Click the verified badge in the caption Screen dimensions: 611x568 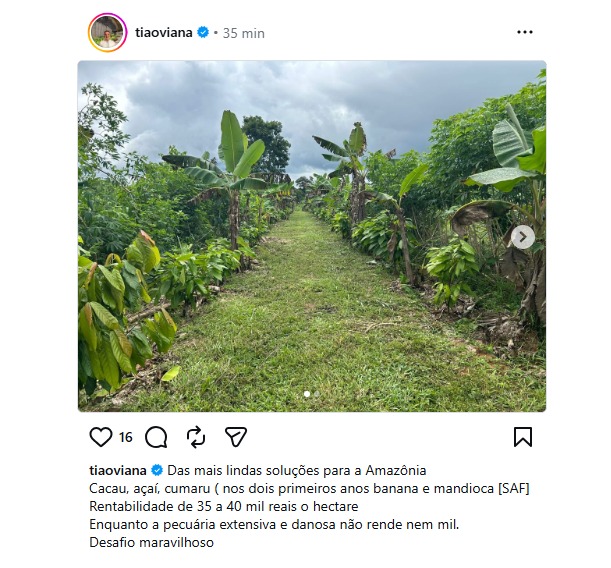coord(157,470)
